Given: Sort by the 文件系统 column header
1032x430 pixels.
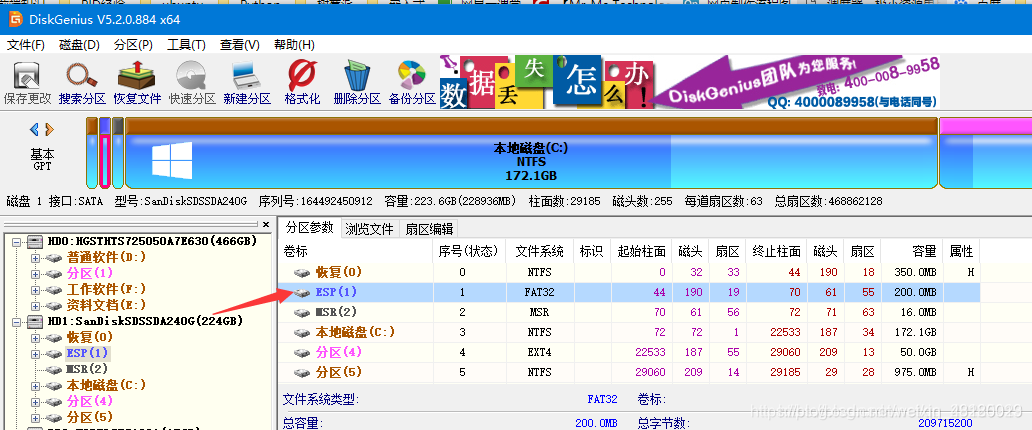Looking at the screenshot, I should pyautogui.click(x=540, y=251).
